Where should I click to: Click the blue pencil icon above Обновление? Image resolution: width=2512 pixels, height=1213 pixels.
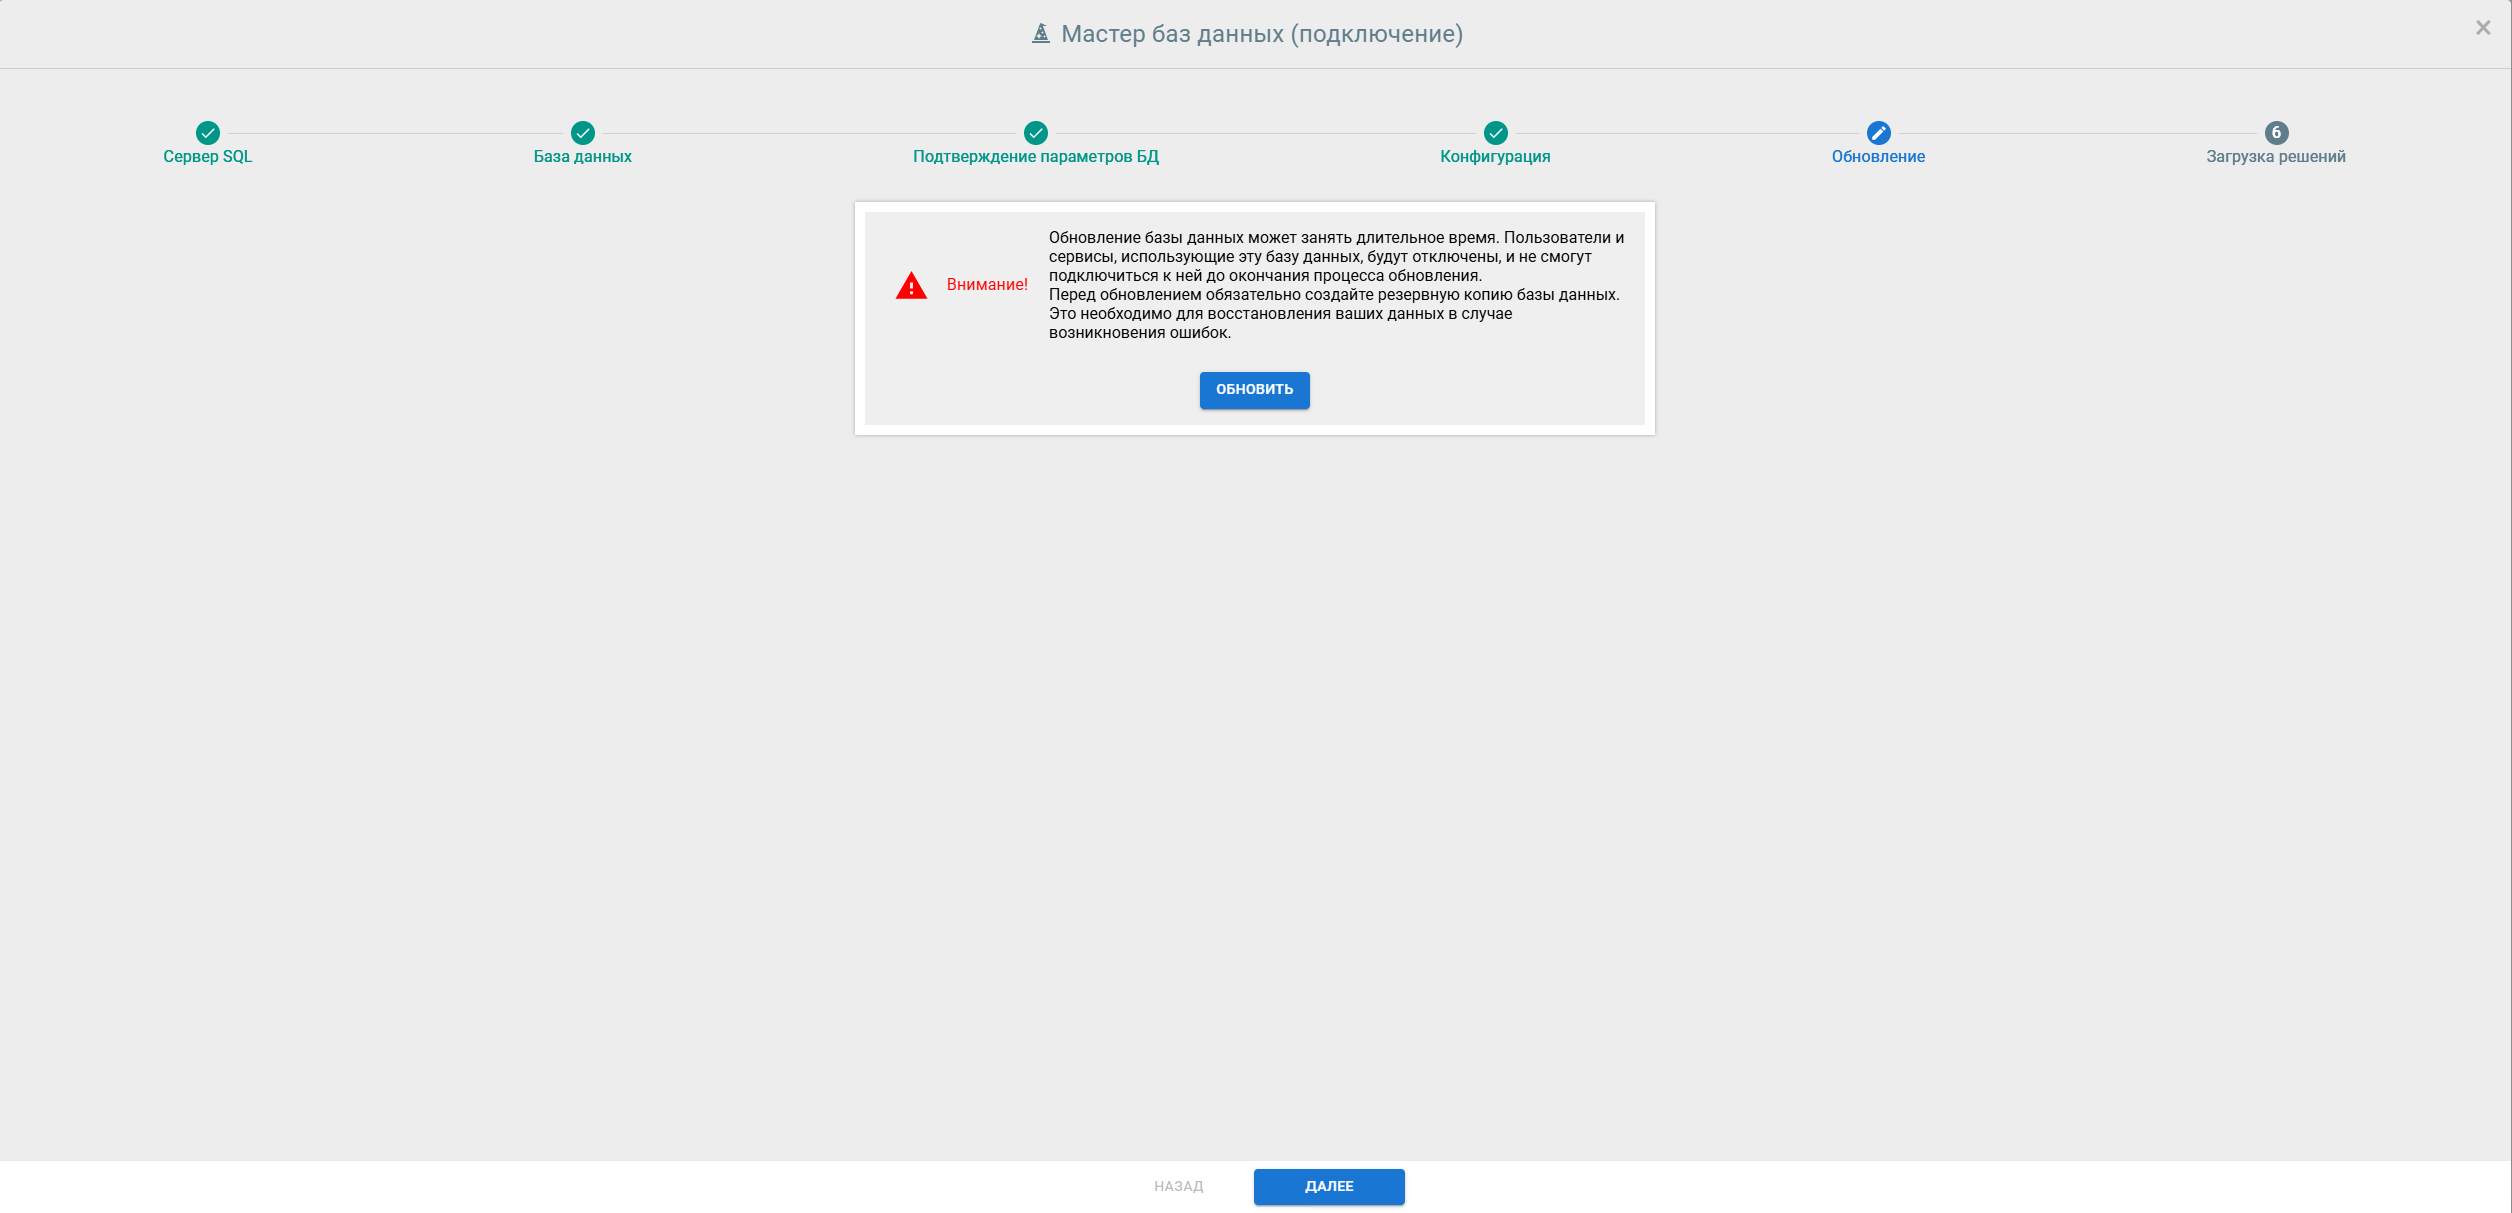tap(1878, 133)
